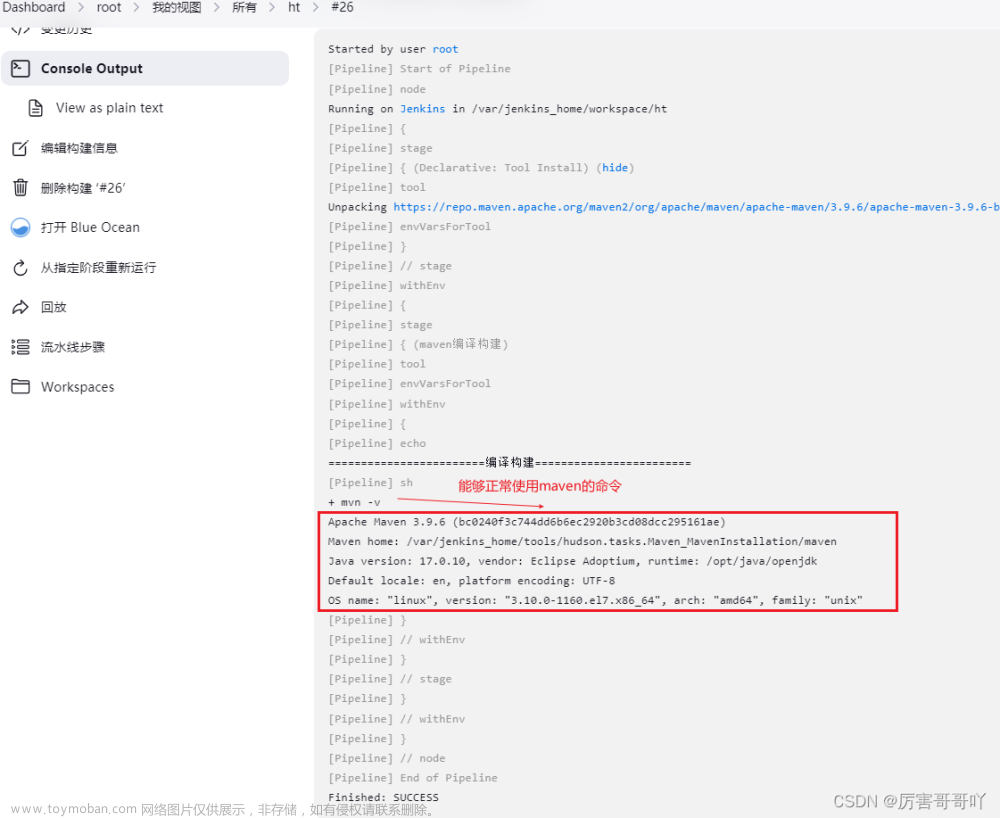This screenshot has width=1000, height=818.
Task: Open the Console Output sidebar entry
Action: [x=145, y=68]
